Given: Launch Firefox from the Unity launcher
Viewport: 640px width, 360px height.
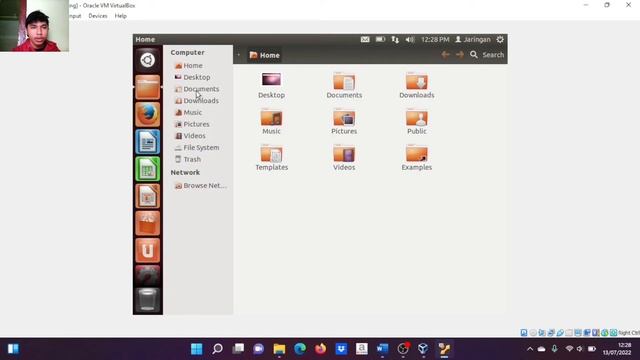Looking at the screenshot, I should coord(147,114).
